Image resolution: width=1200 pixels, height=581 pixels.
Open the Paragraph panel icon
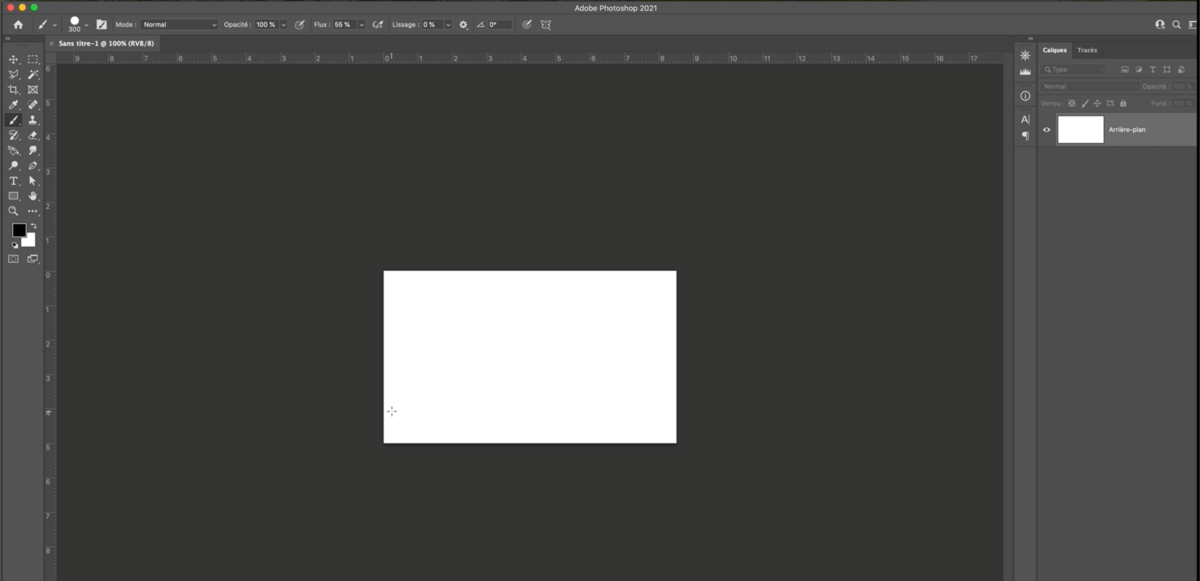[1025, 135]
